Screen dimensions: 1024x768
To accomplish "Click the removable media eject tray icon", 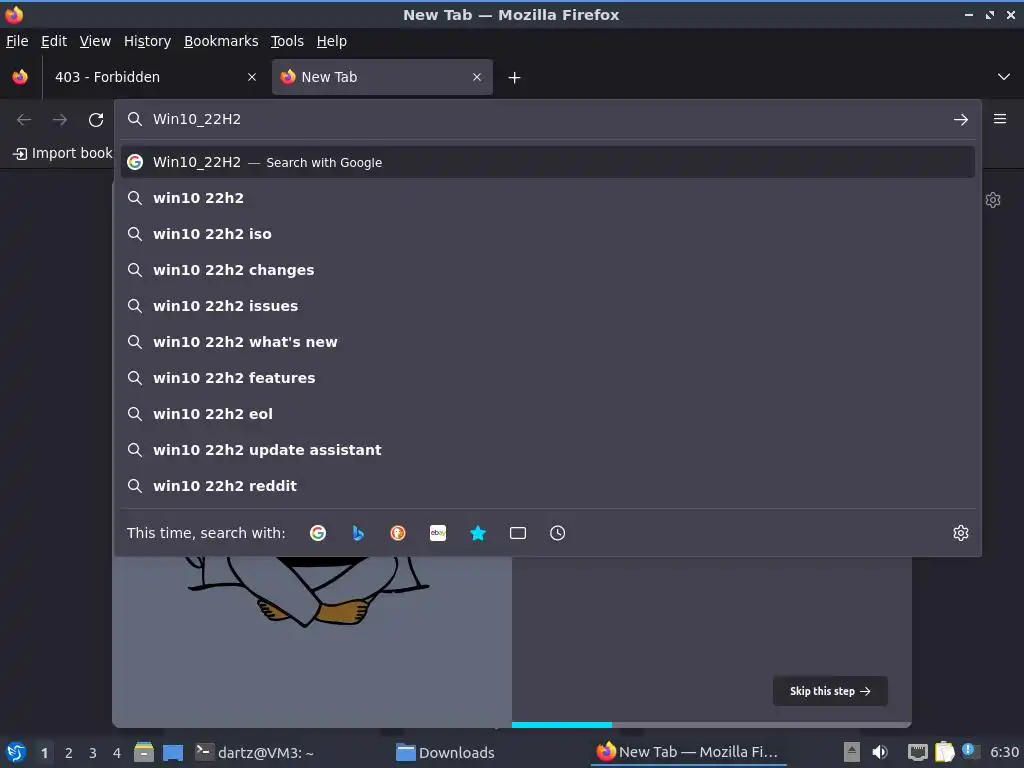I will (852, 752).
